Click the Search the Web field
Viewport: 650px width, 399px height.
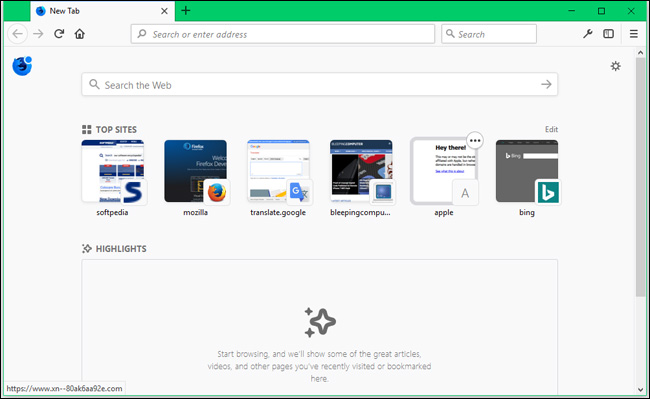(x=319, y=85)
